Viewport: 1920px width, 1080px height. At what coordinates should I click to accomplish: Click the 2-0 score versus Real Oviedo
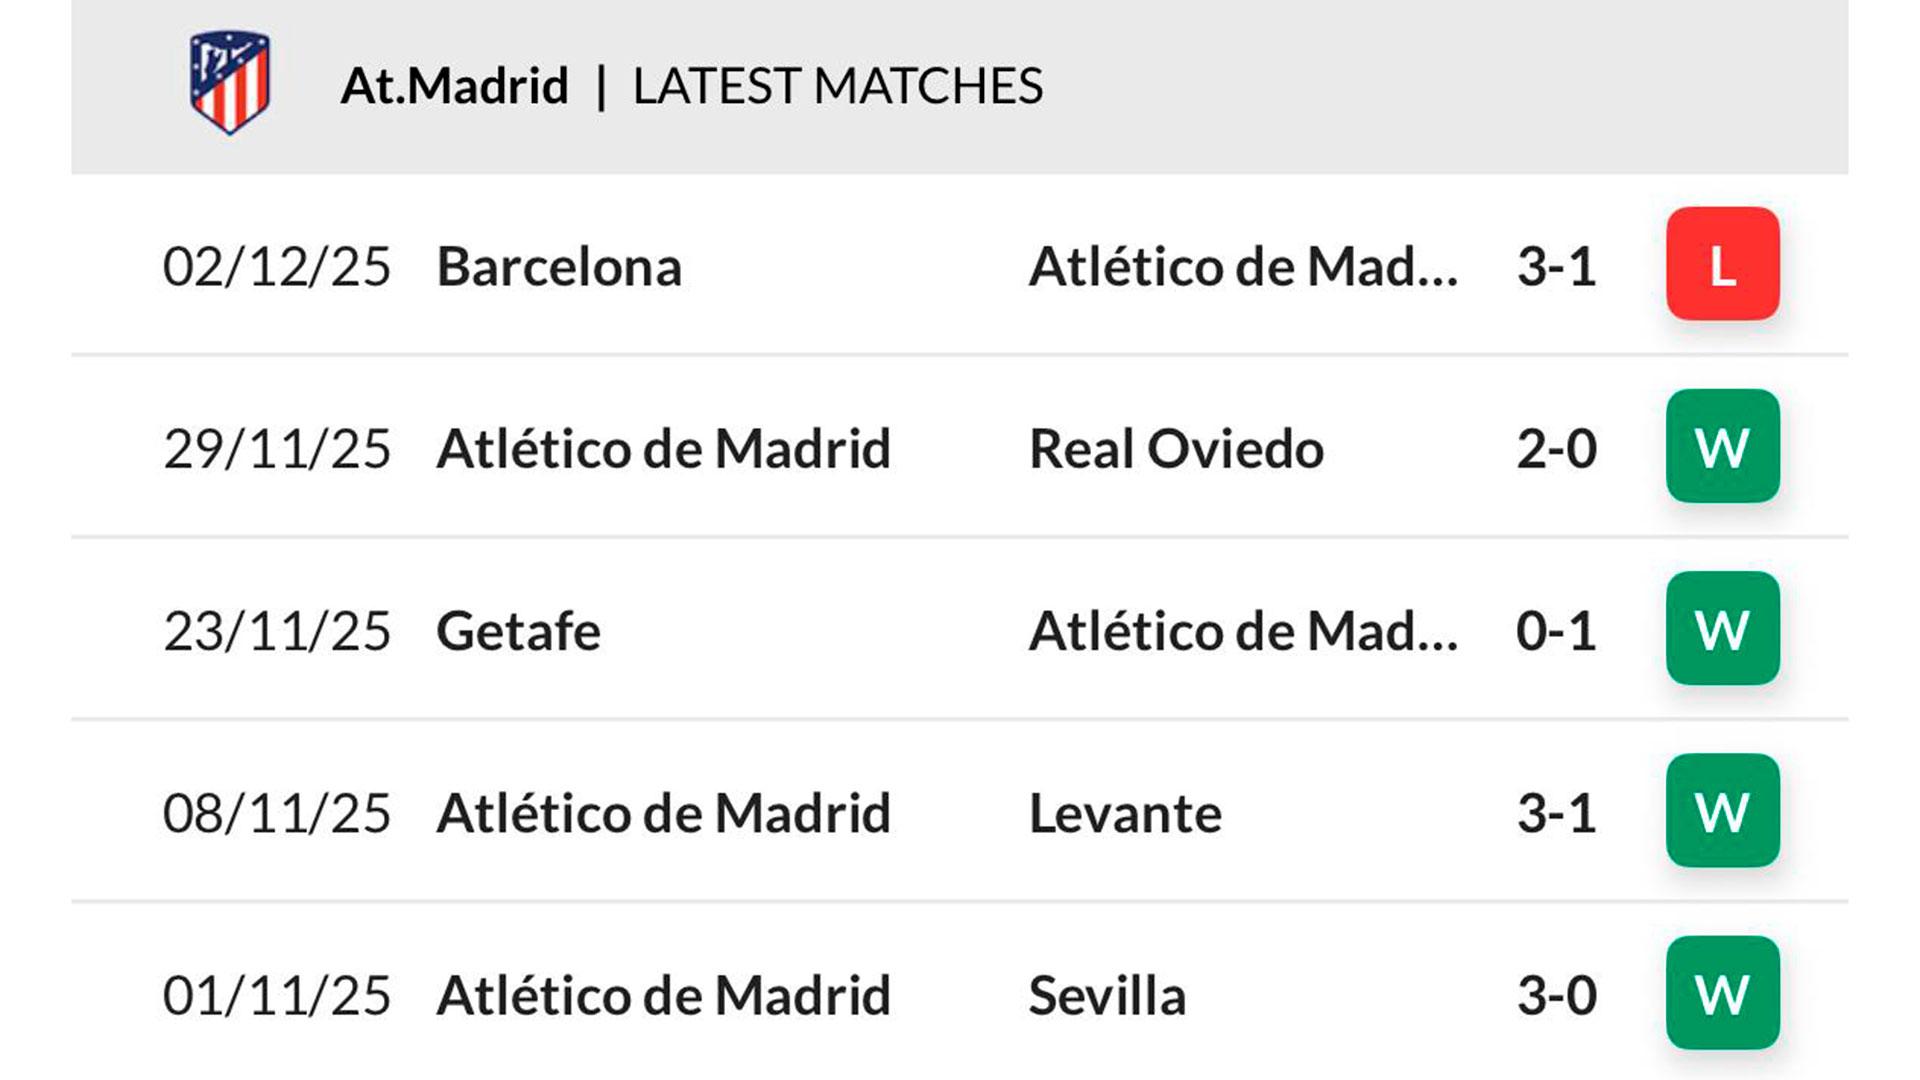[1556, 449]
